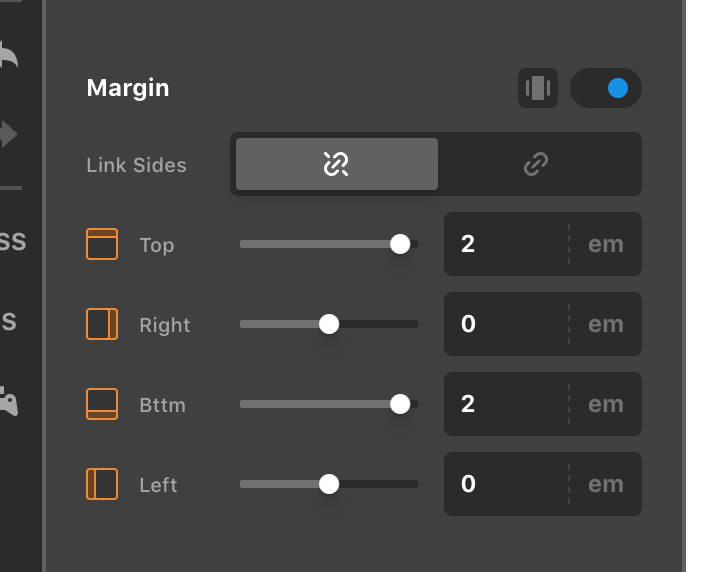Screen dimensions: 722x572
Task: Click the breakpoint columns icon beside Margin
Action: pyautogui.click(x=538, y=88)
